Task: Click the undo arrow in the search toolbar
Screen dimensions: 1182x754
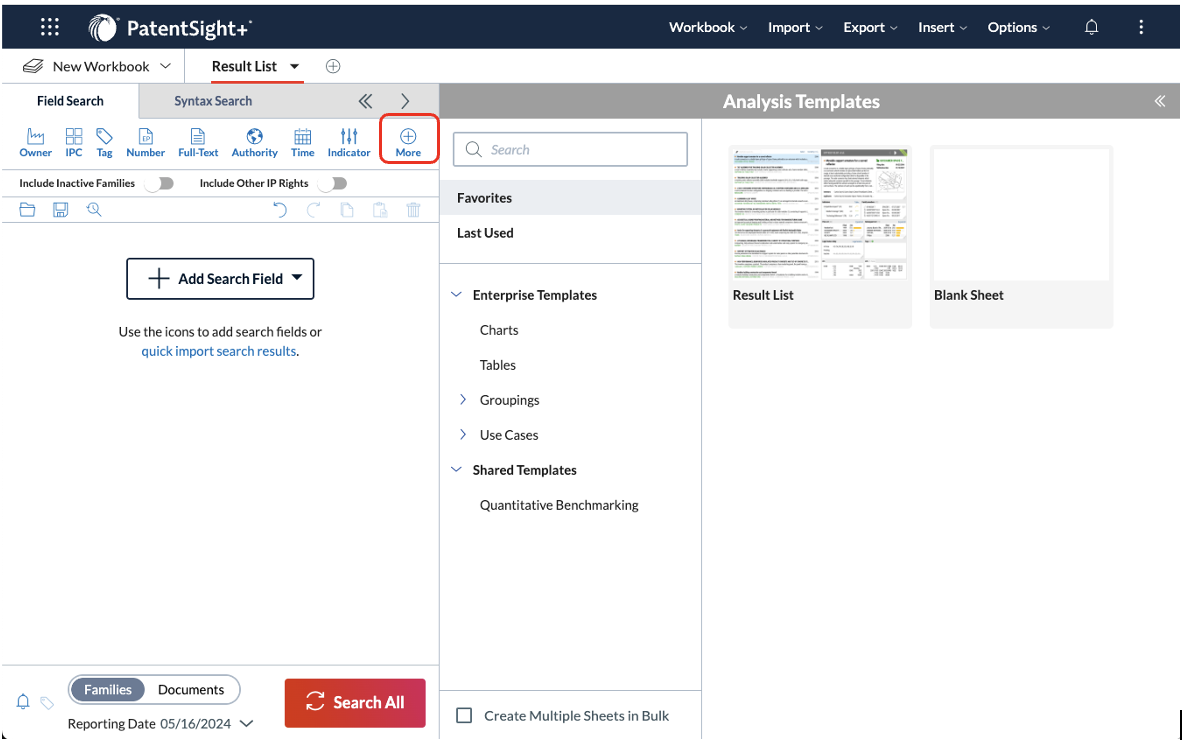Action: click(x=280, y=209)
